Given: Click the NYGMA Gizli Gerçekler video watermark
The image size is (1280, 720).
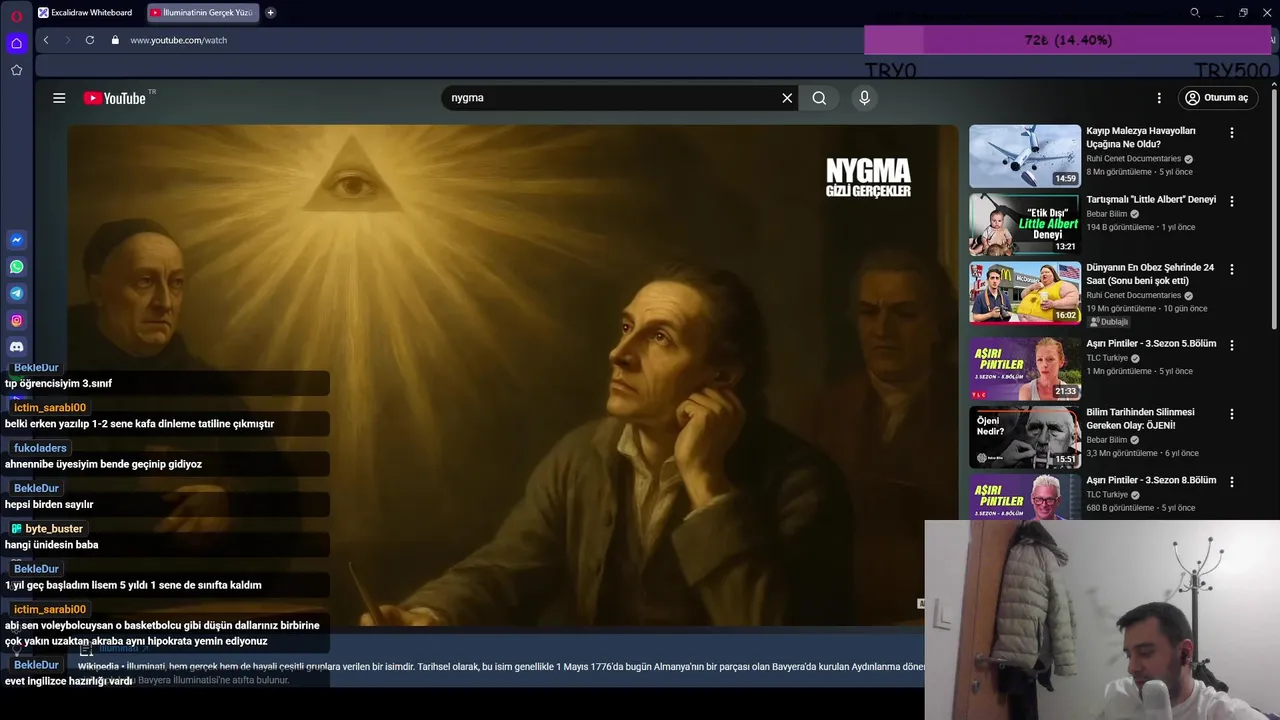Looking at the screenshot, I should coord(868,177).
